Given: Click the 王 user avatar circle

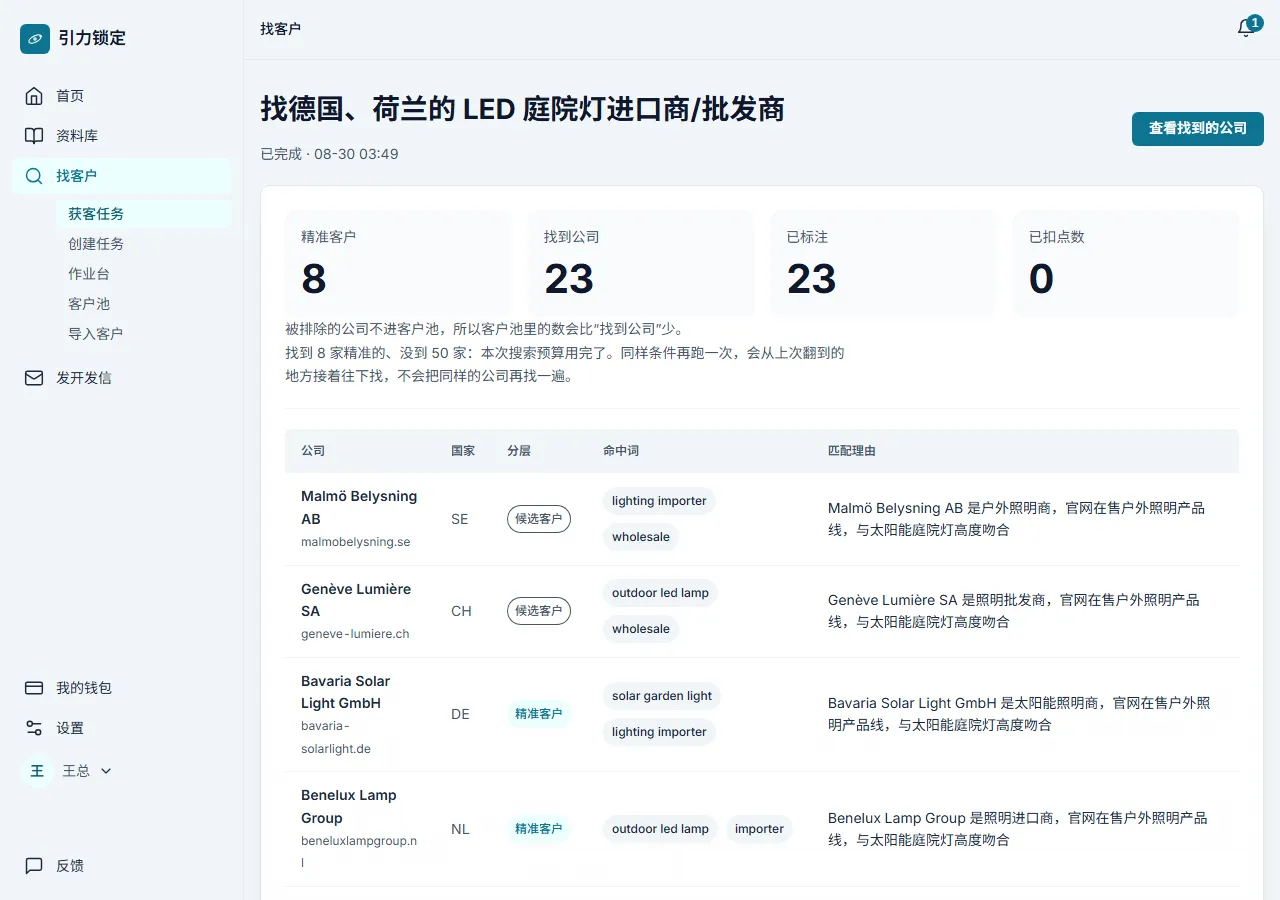Looking at the screenshot, I should 37,771.
